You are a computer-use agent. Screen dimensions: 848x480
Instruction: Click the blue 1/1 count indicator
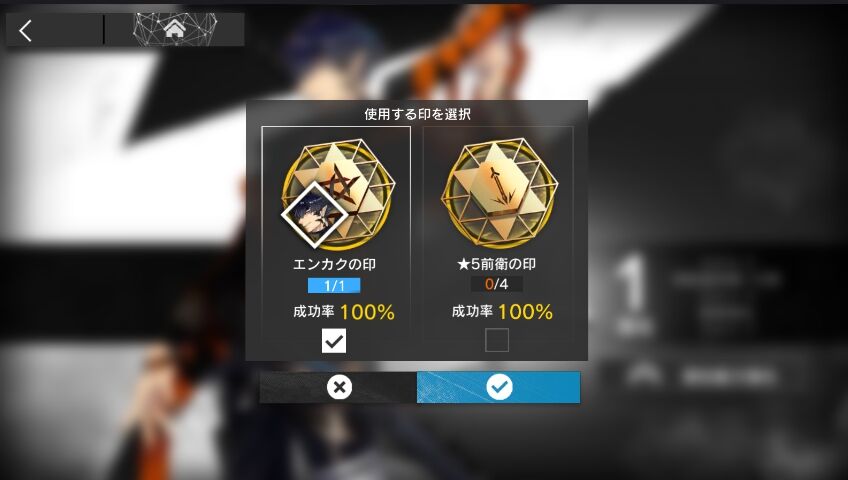pyautogui.click(x=334, y=285)
